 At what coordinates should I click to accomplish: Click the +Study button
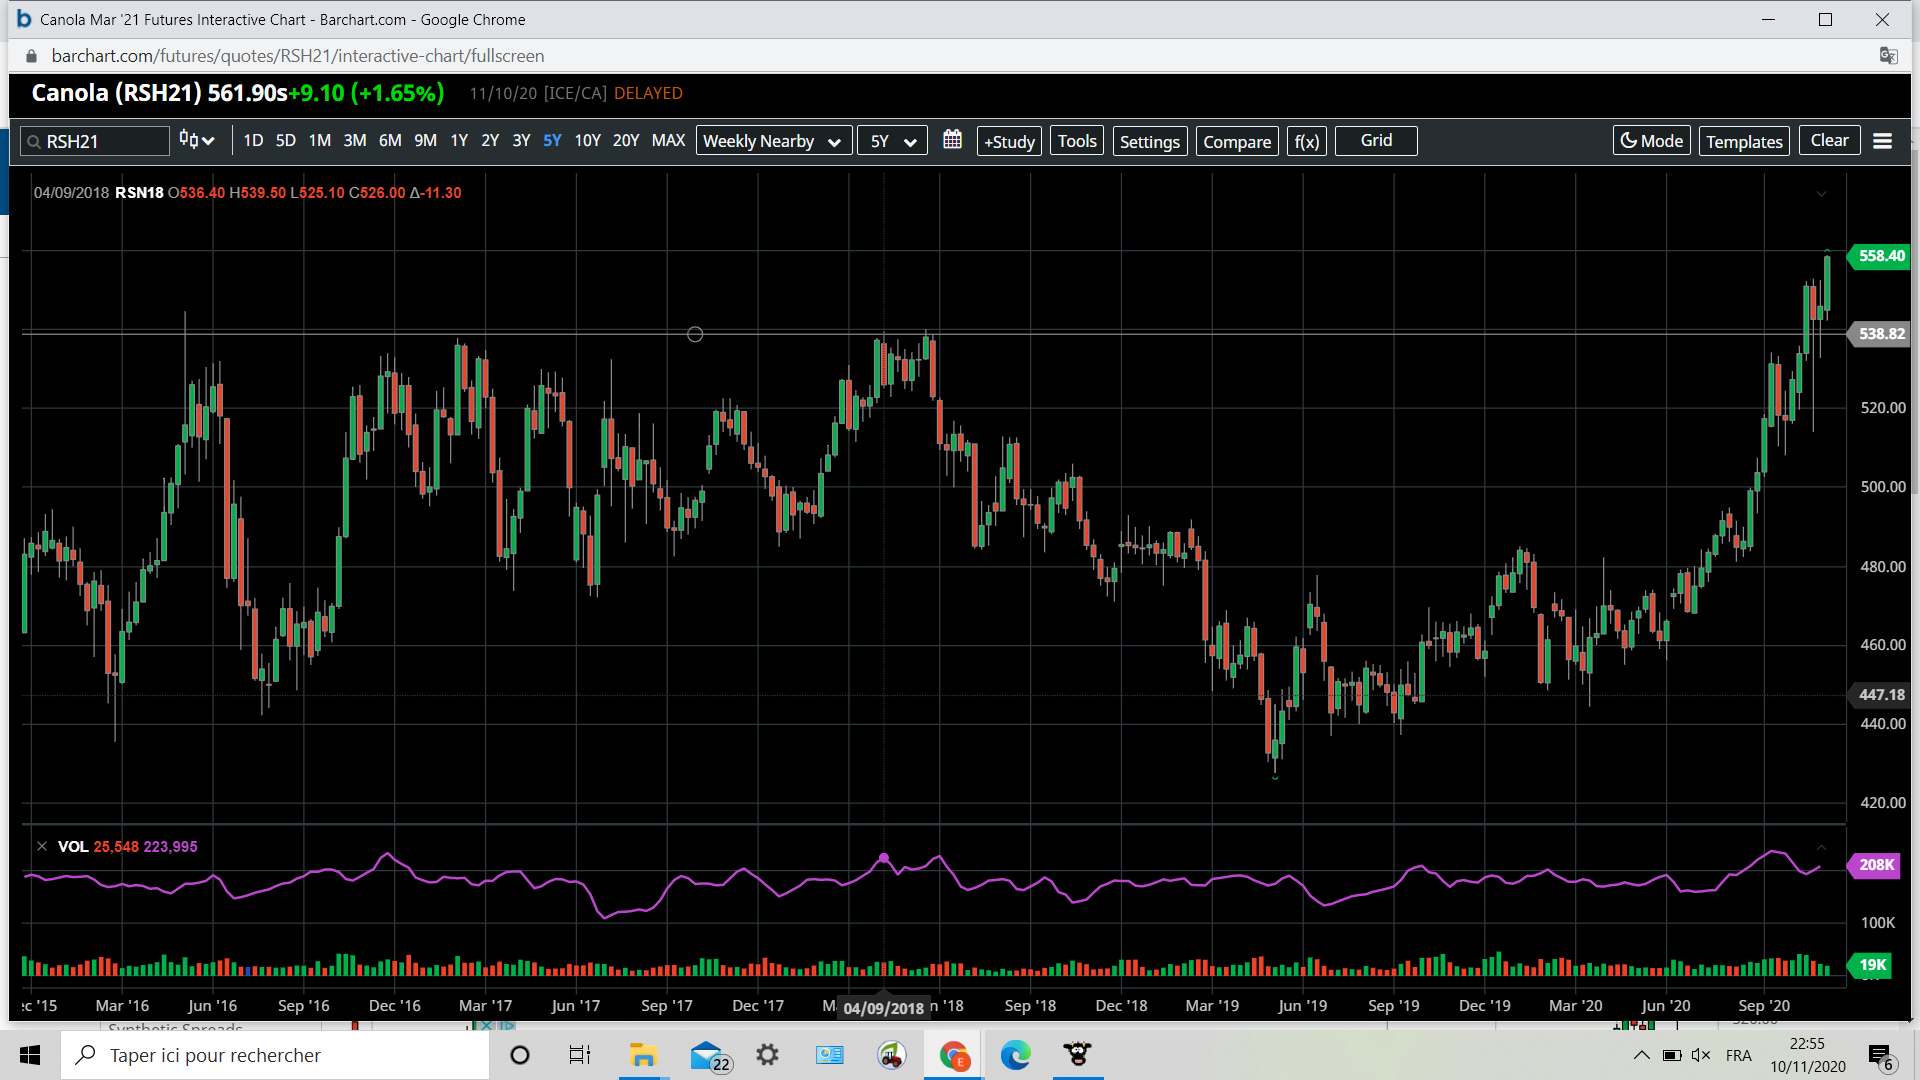point(1009,141)
